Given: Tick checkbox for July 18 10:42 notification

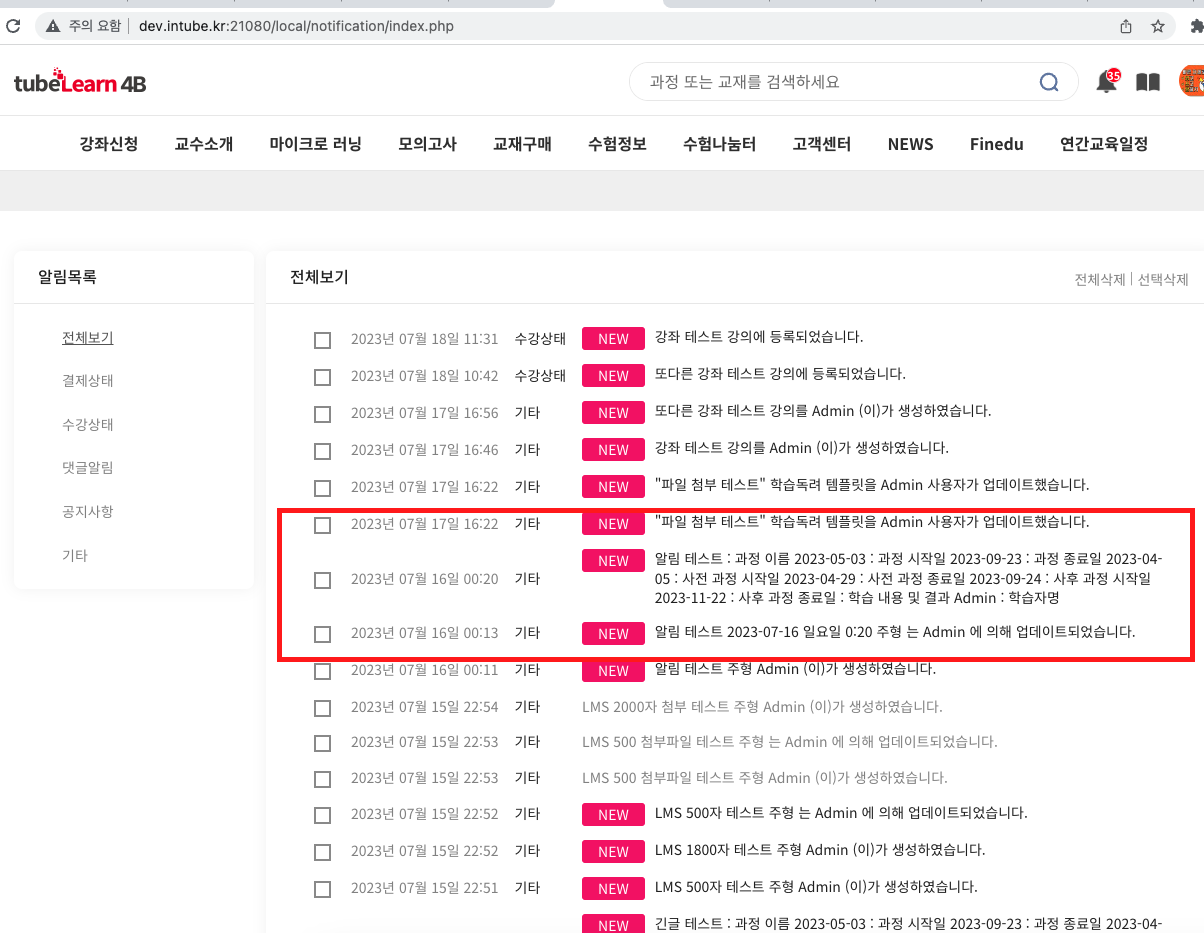Looking at the screenshot, I should (322, 377).
